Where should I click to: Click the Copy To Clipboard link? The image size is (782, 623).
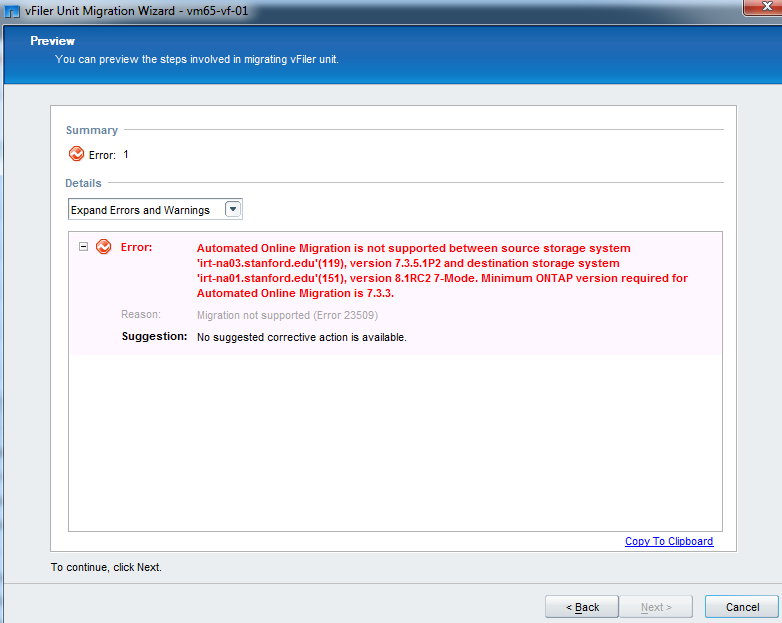coord(669,541)
